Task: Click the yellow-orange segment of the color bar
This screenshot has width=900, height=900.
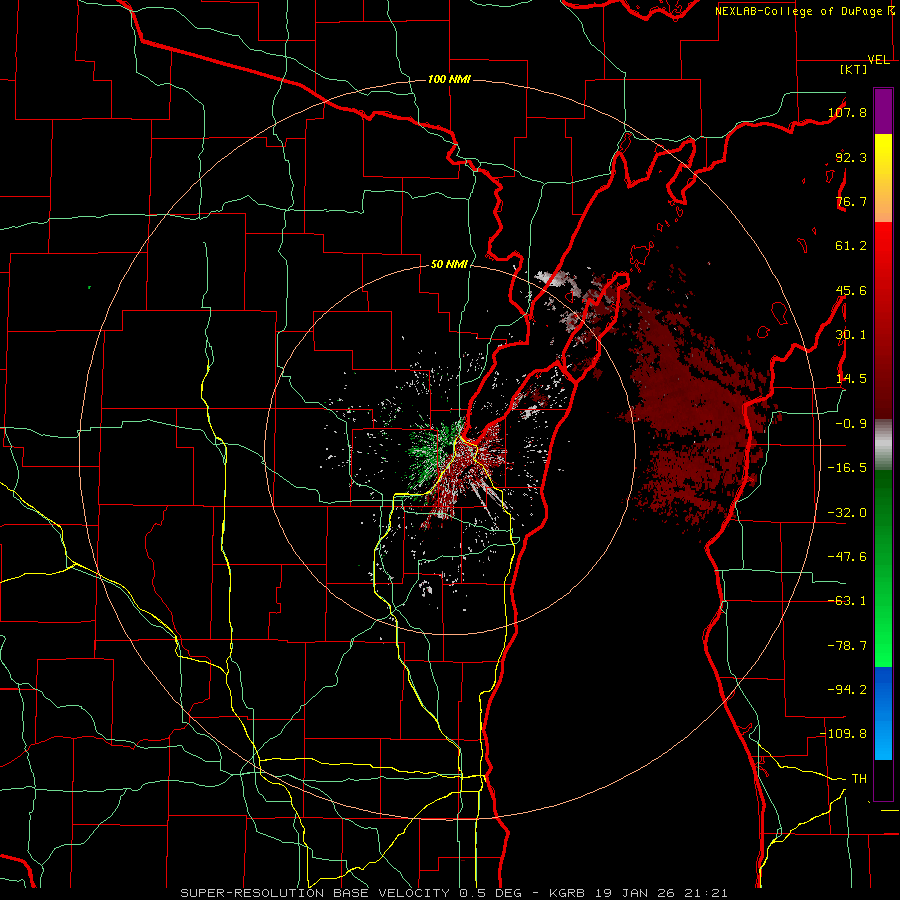Action: point(883,178)
